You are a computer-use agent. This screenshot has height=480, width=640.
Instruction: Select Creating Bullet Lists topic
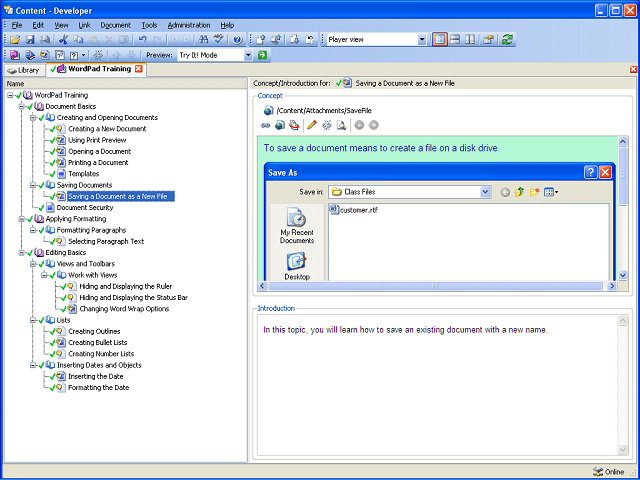pos(98,343)
